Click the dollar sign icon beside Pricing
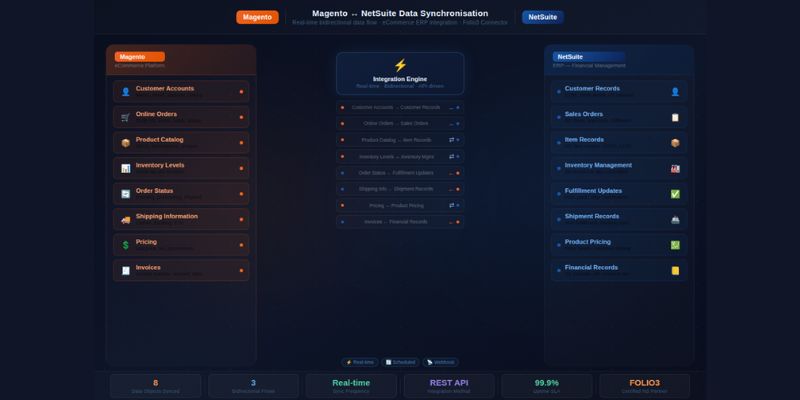800x400 pixels. click(x=126, y=245)
